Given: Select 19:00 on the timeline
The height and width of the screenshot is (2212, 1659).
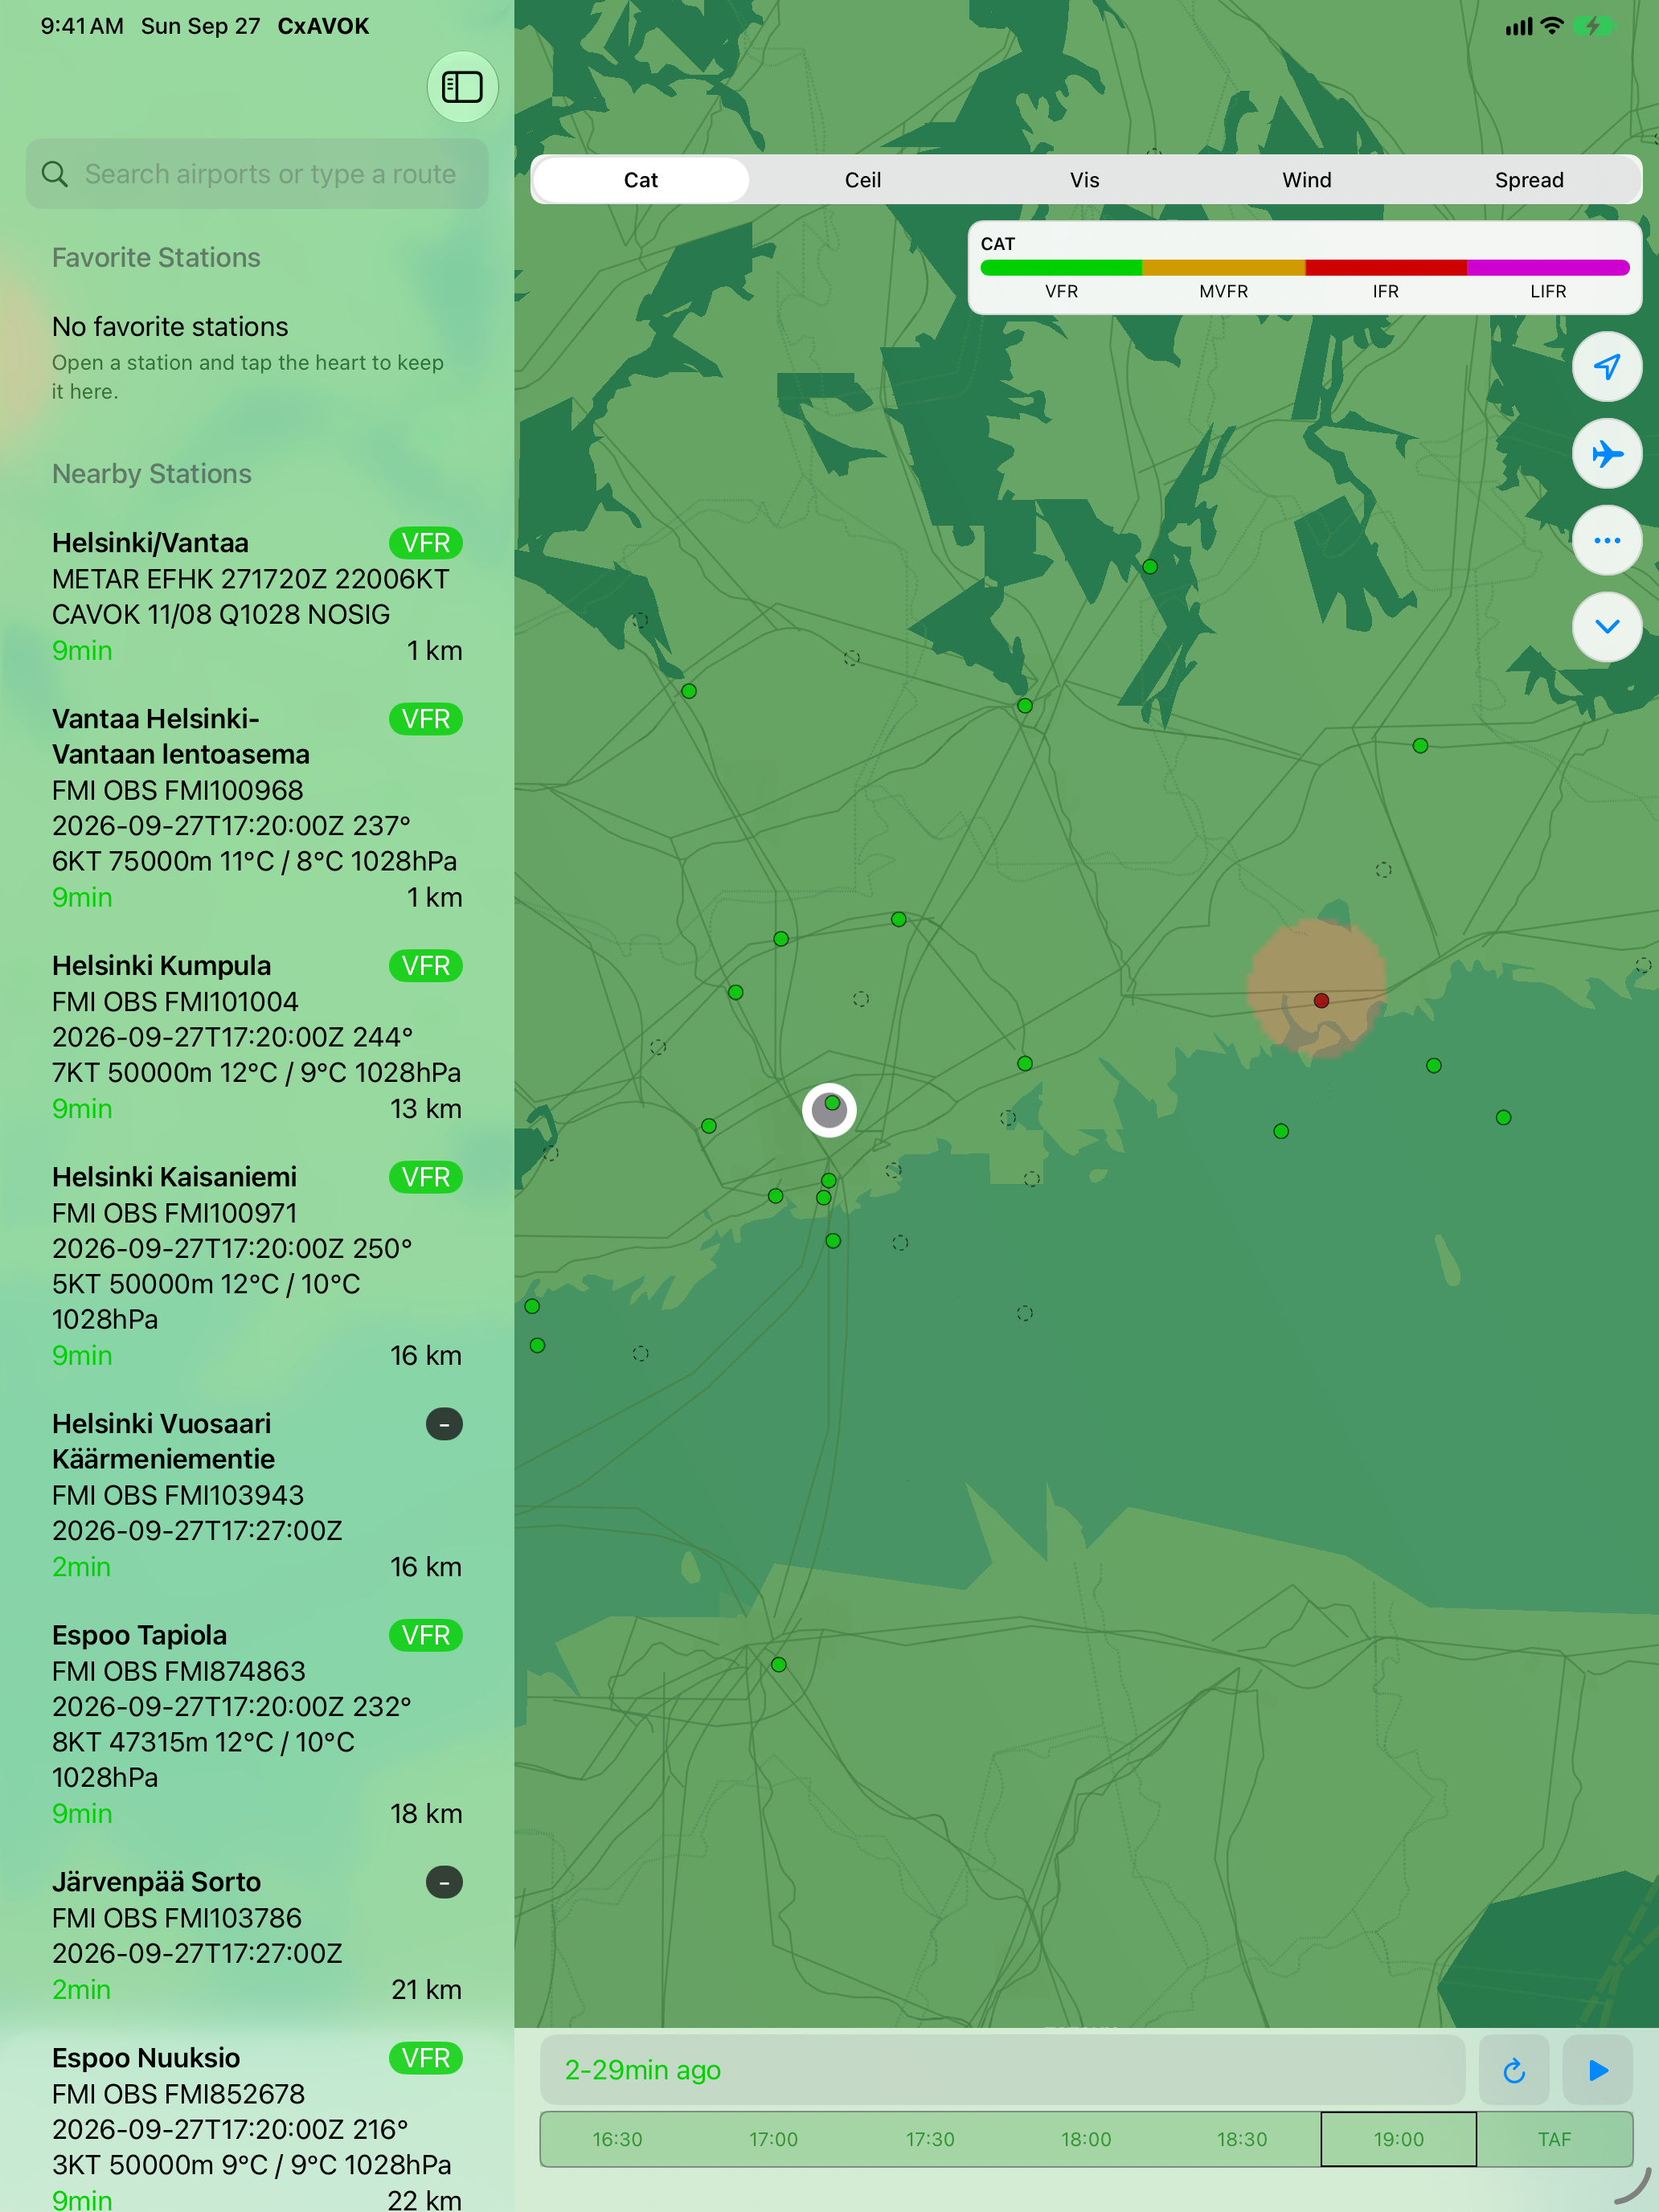Looking at the screenshot, I should 1398,2139.
